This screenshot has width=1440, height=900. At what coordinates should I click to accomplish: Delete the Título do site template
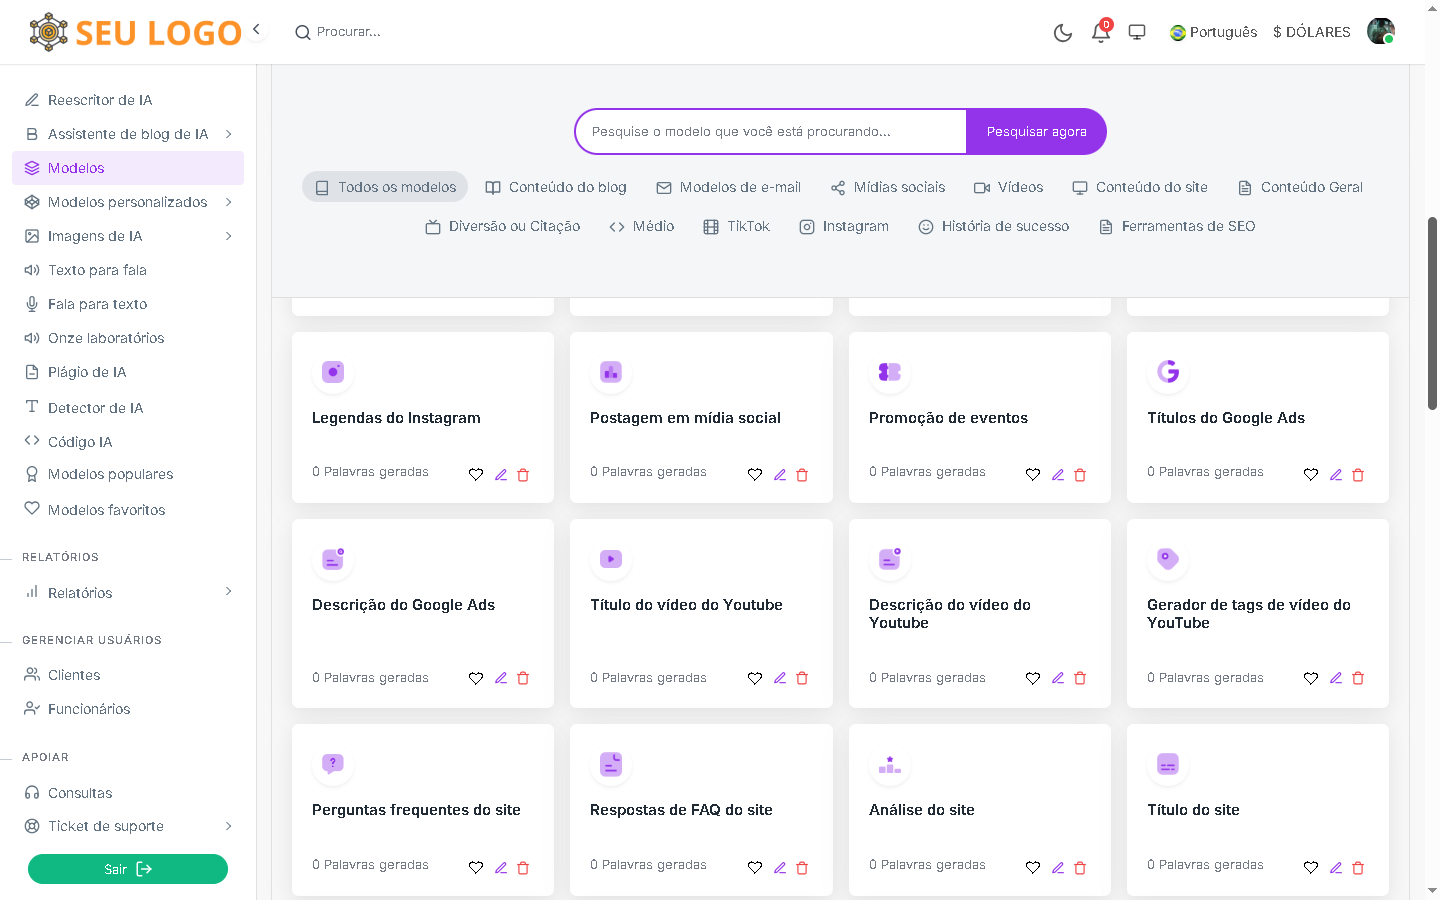[x=1358, y=868]
